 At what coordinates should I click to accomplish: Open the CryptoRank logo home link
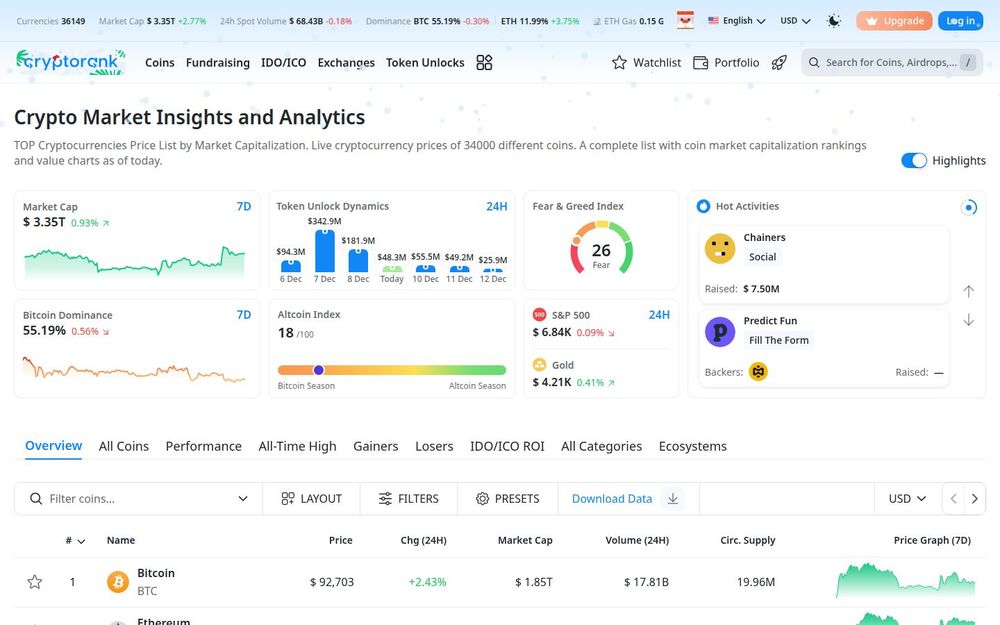(70, 62)
